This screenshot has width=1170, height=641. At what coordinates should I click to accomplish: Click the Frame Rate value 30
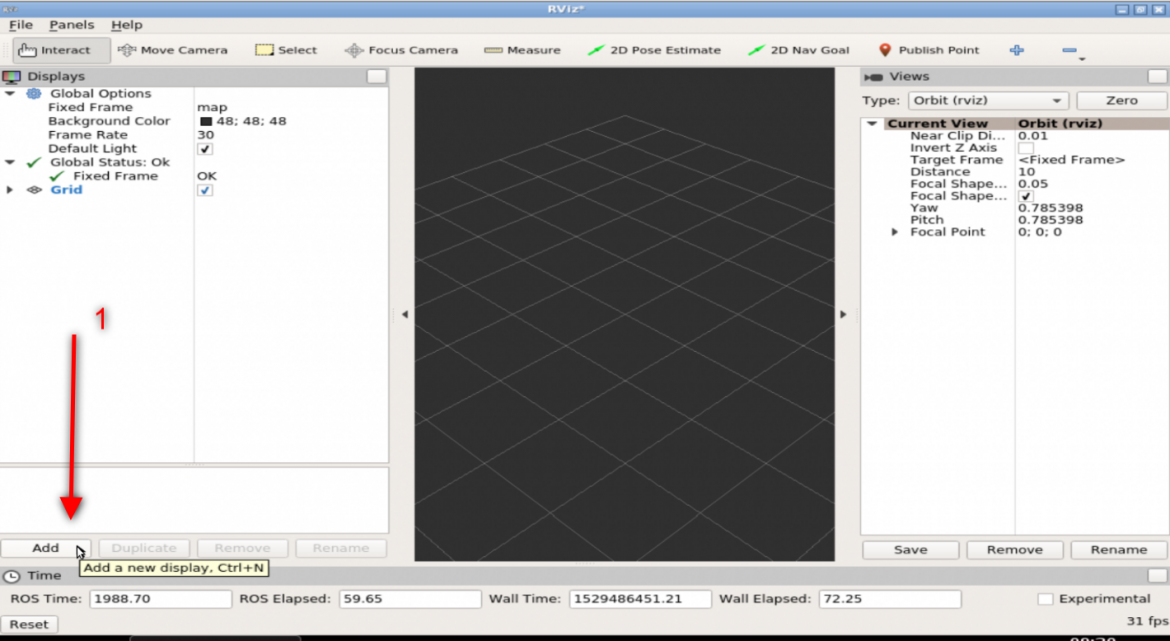pos(205,135)
